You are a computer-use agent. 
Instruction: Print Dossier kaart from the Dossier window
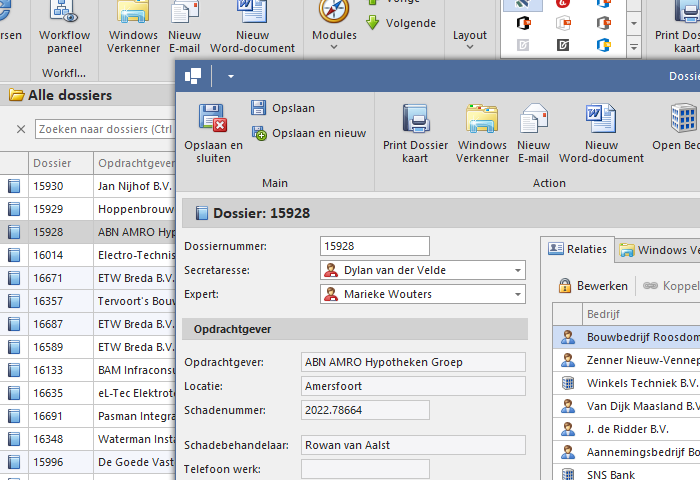coord(415,133)
